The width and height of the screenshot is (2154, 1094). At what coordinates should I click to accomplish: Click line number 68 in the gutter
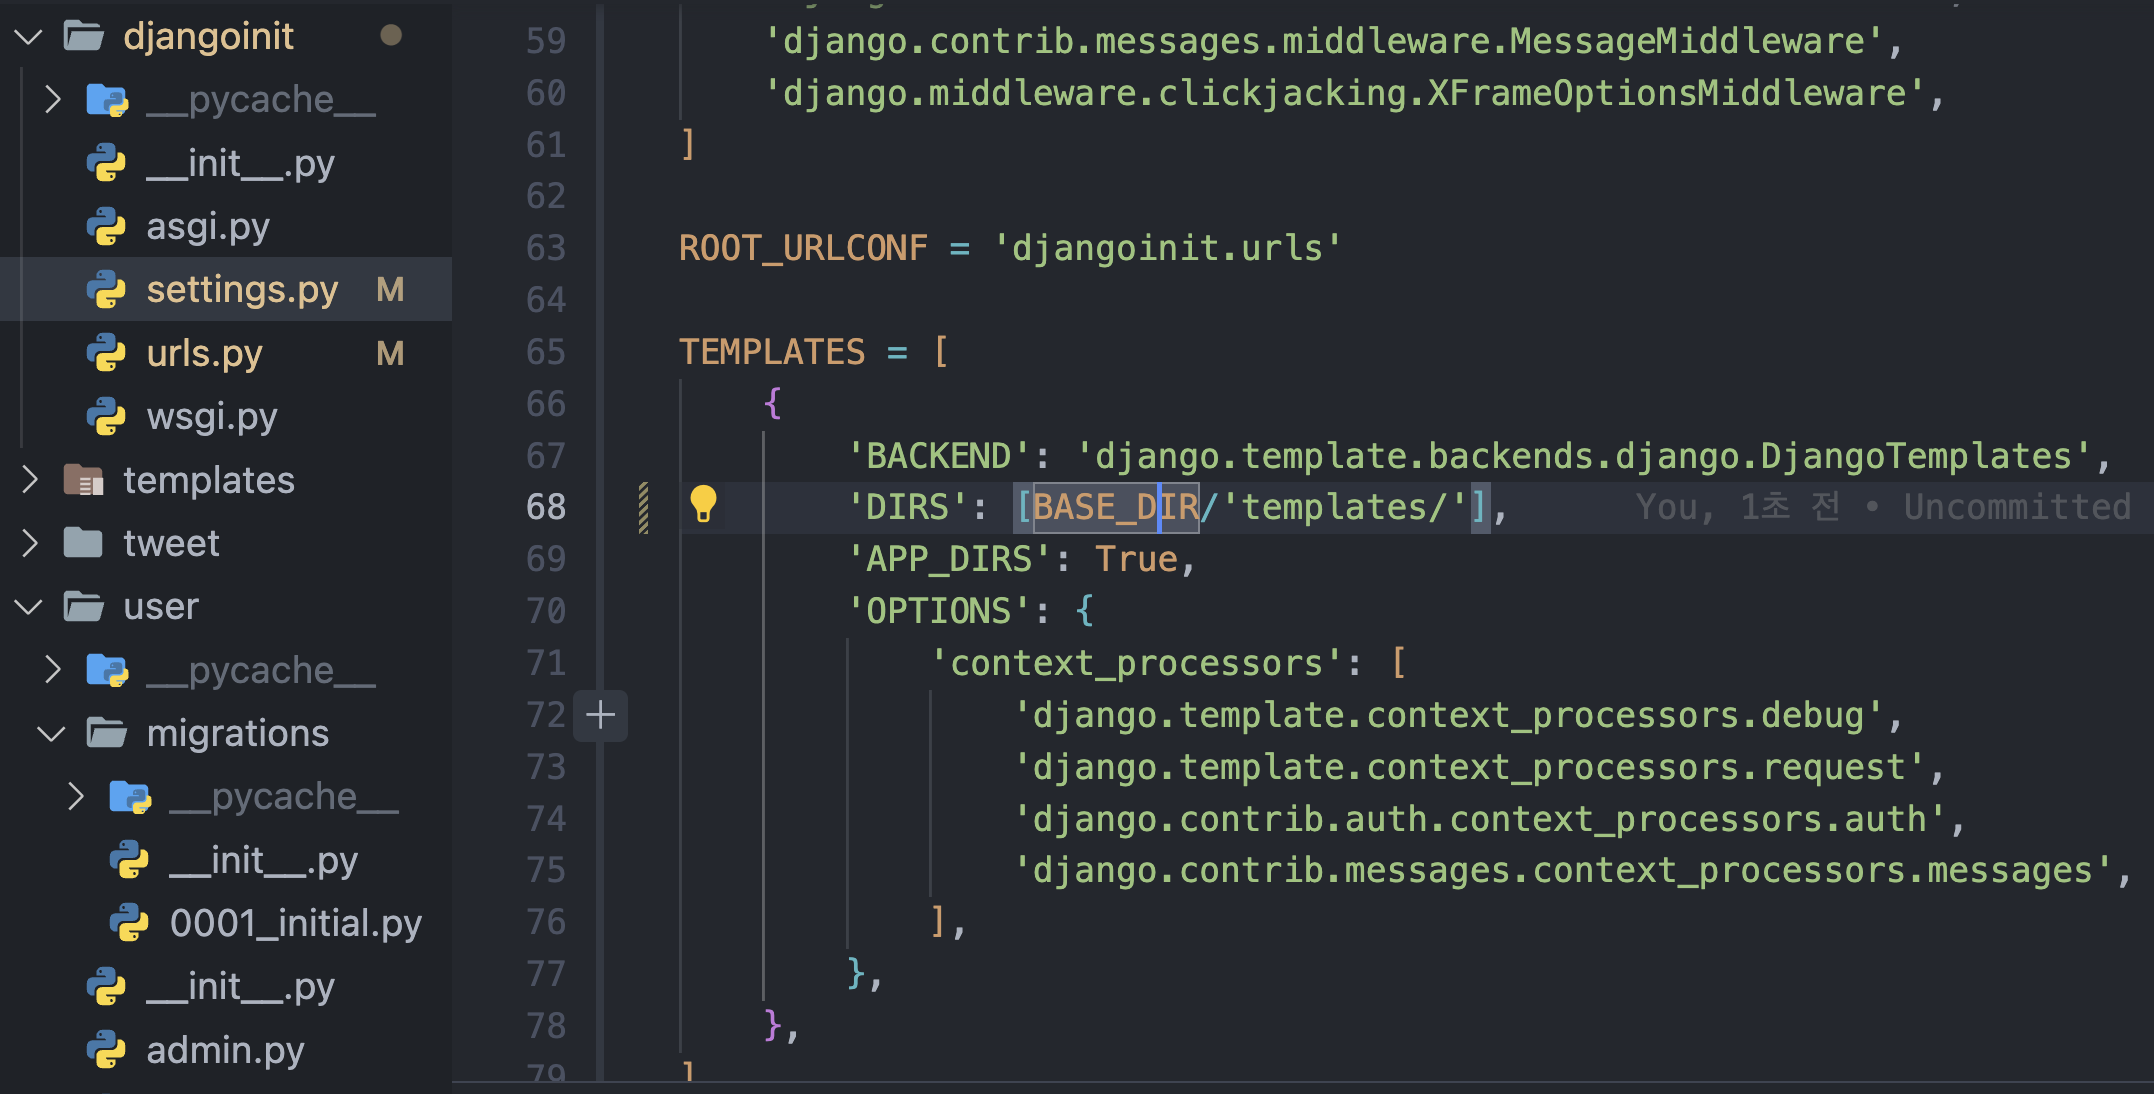546,507
